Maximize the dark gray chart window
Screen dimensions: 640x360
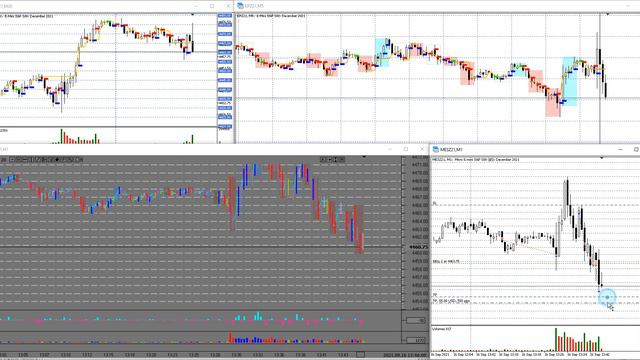point(406,149)
